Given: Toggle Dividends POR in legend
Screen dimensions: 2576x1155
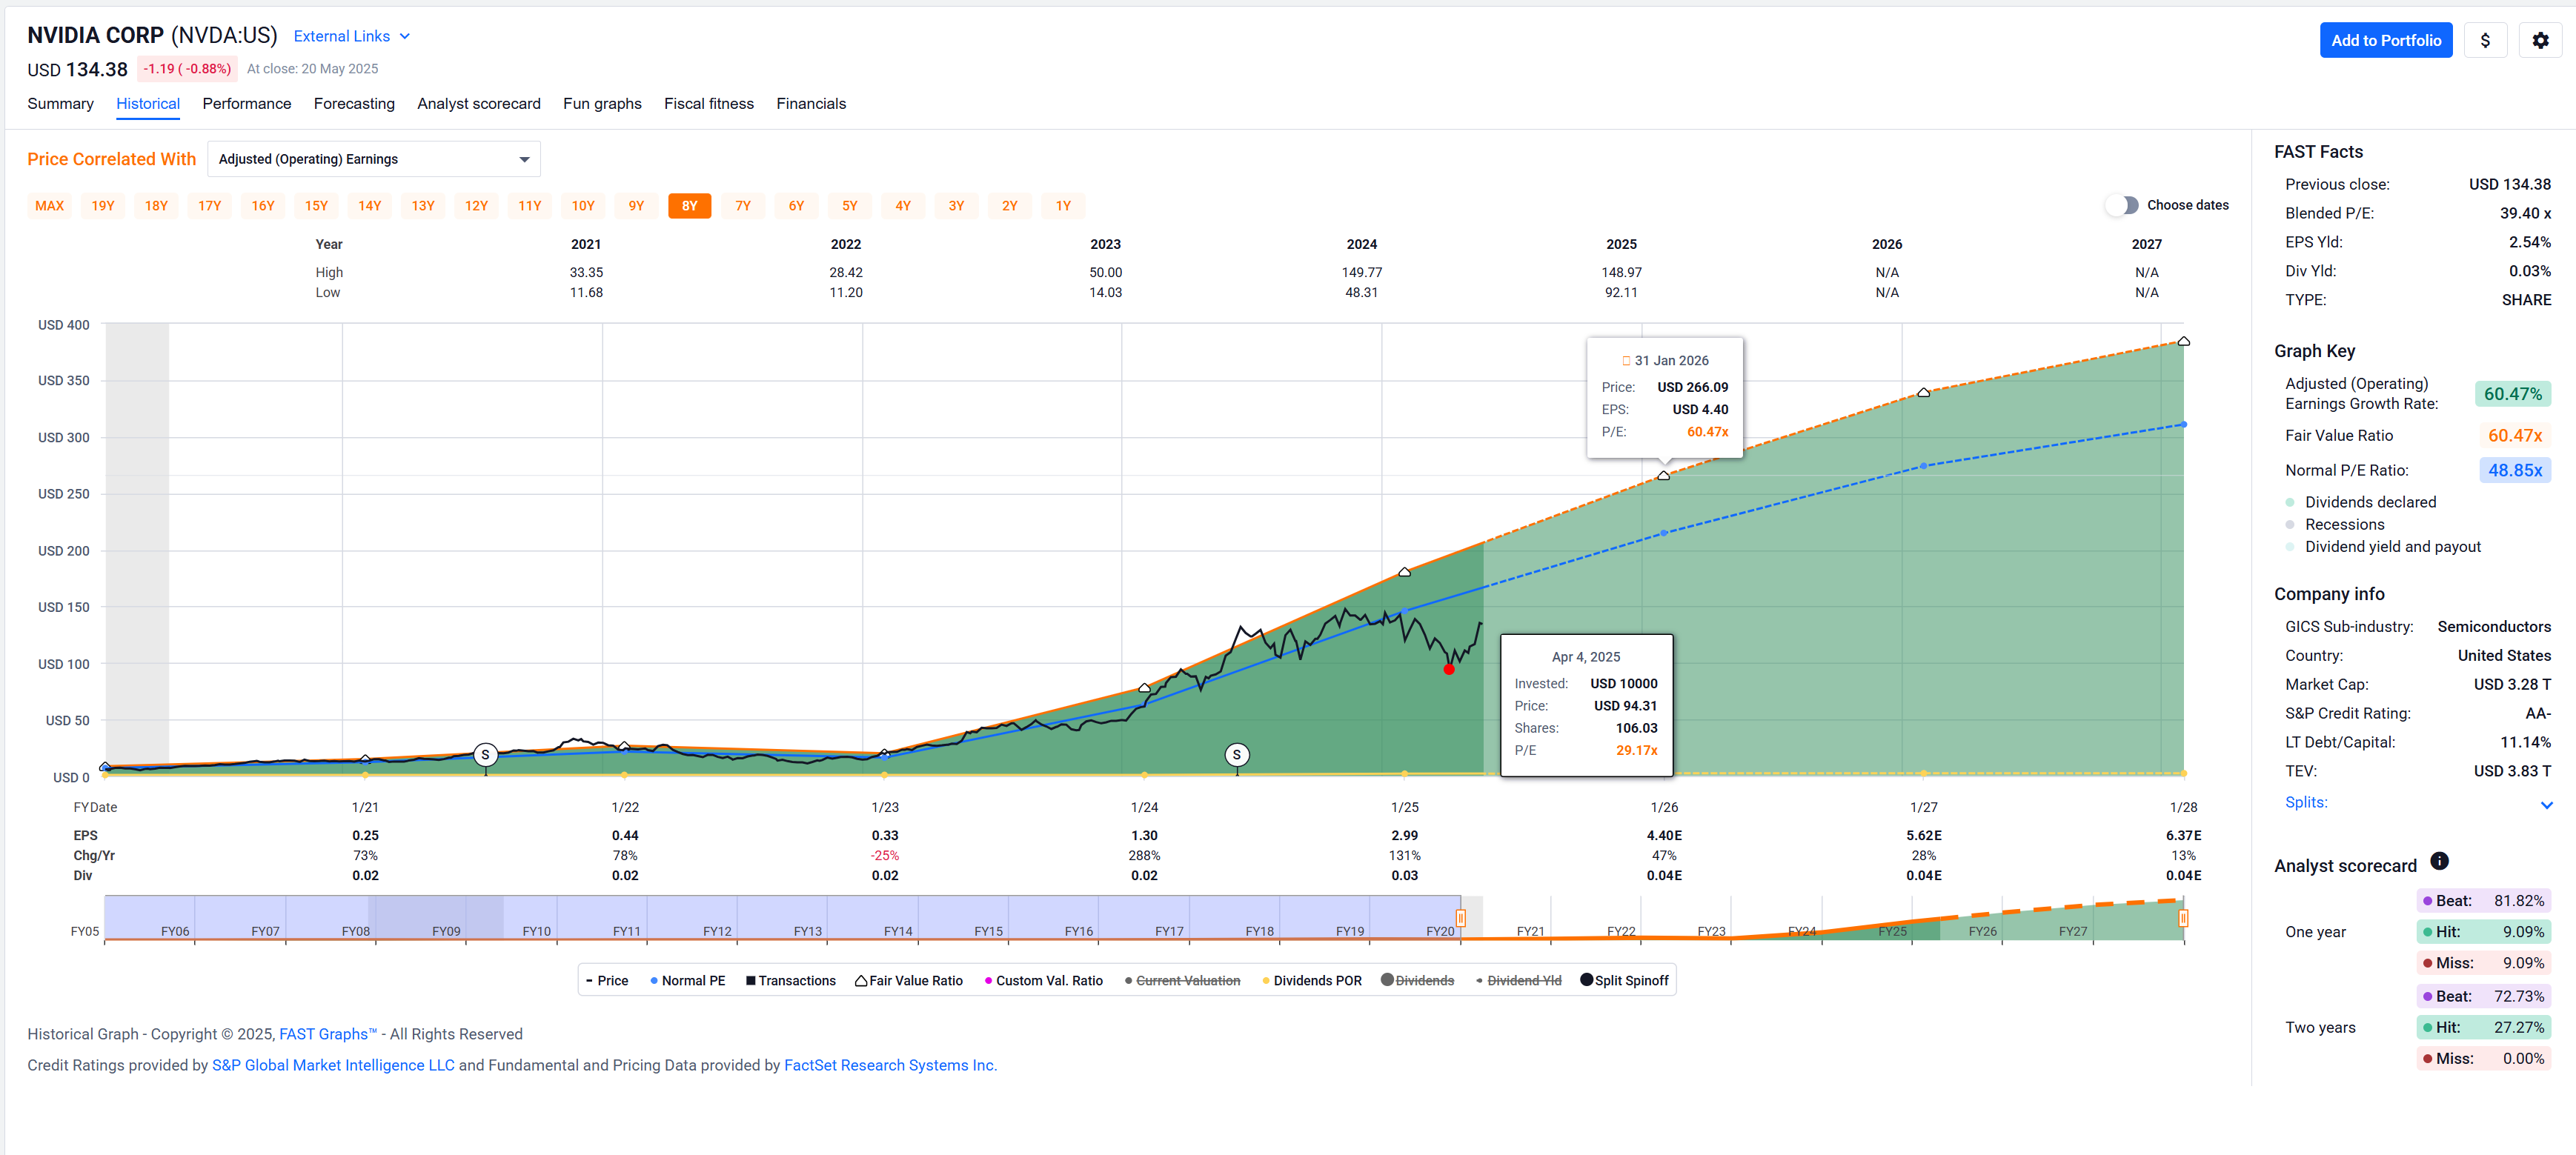Looking at the screenshot, I should (x=1312, y=981).
